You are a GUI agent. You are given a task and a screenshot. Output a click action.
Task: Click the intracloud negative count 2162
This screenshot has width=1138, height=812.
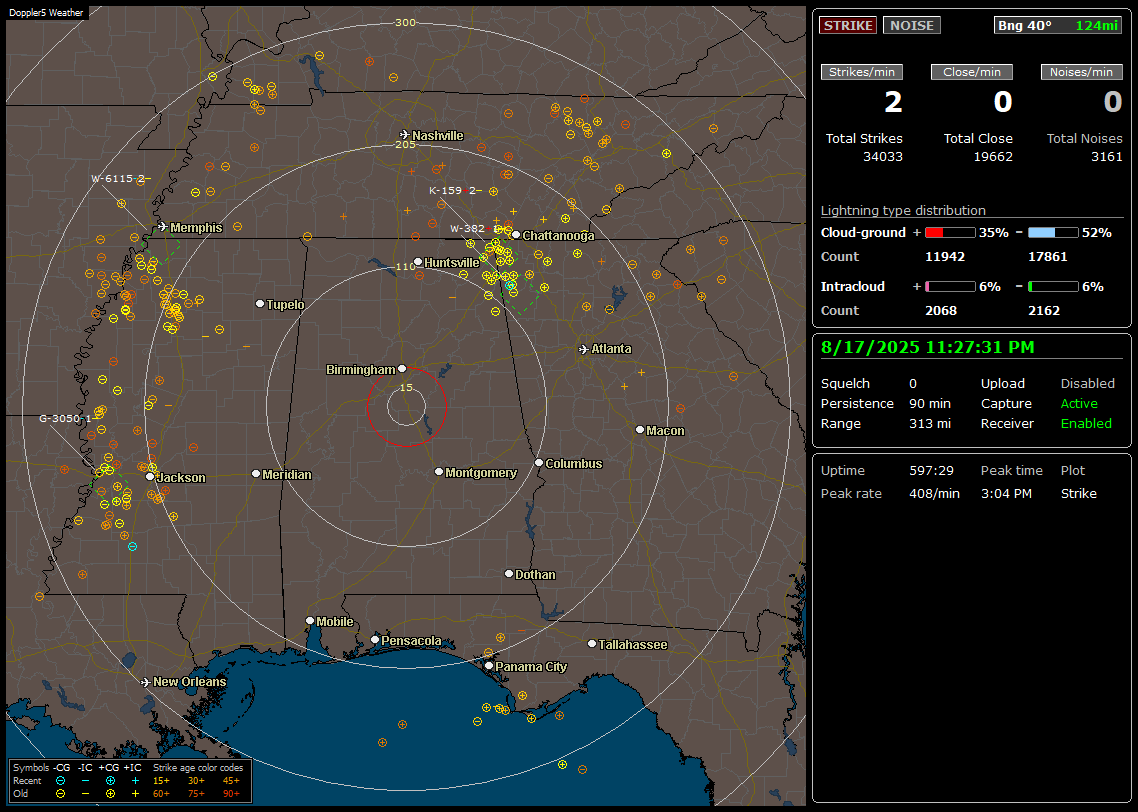coord(1044,311)
